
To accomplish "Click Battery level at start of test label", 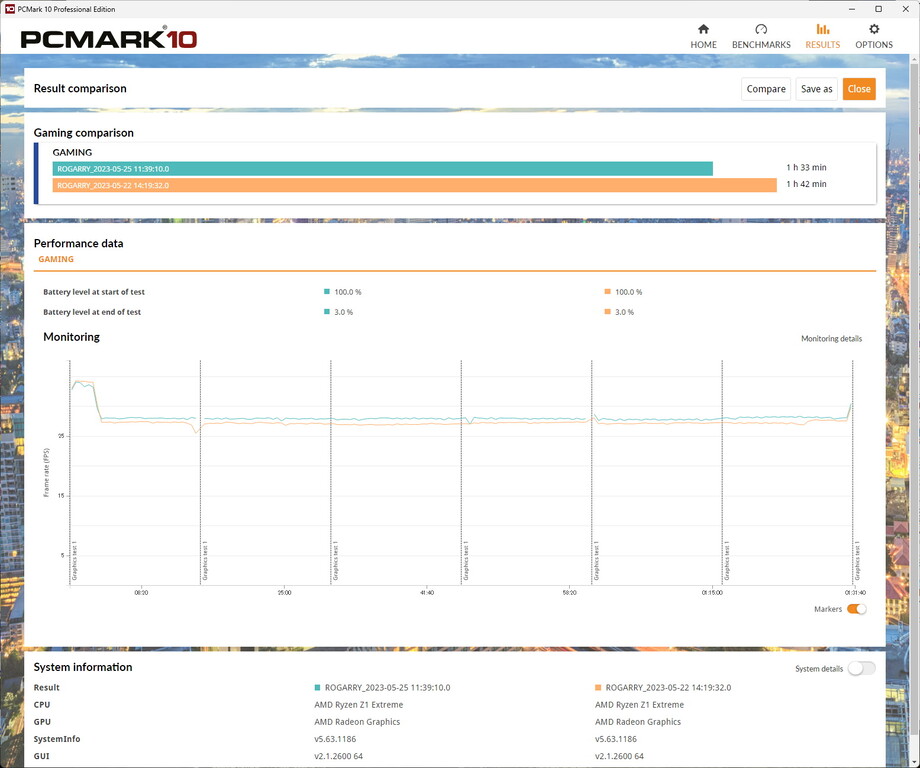I will [x=94, y=292].
